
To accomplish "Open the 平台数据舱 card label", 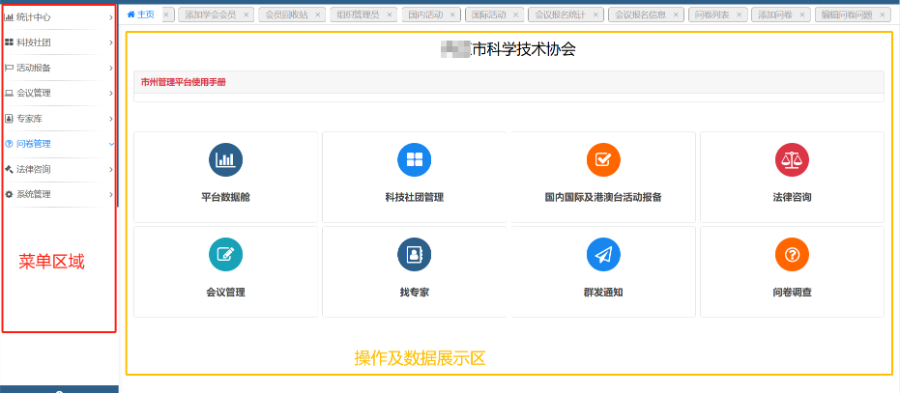I will [x=226, y=197].
